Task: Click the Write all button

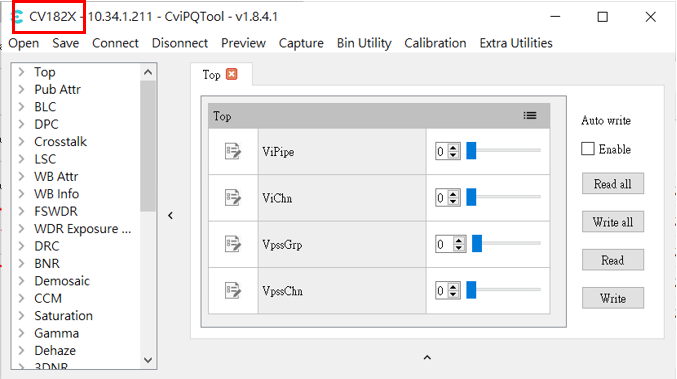Action: (613, 222)
